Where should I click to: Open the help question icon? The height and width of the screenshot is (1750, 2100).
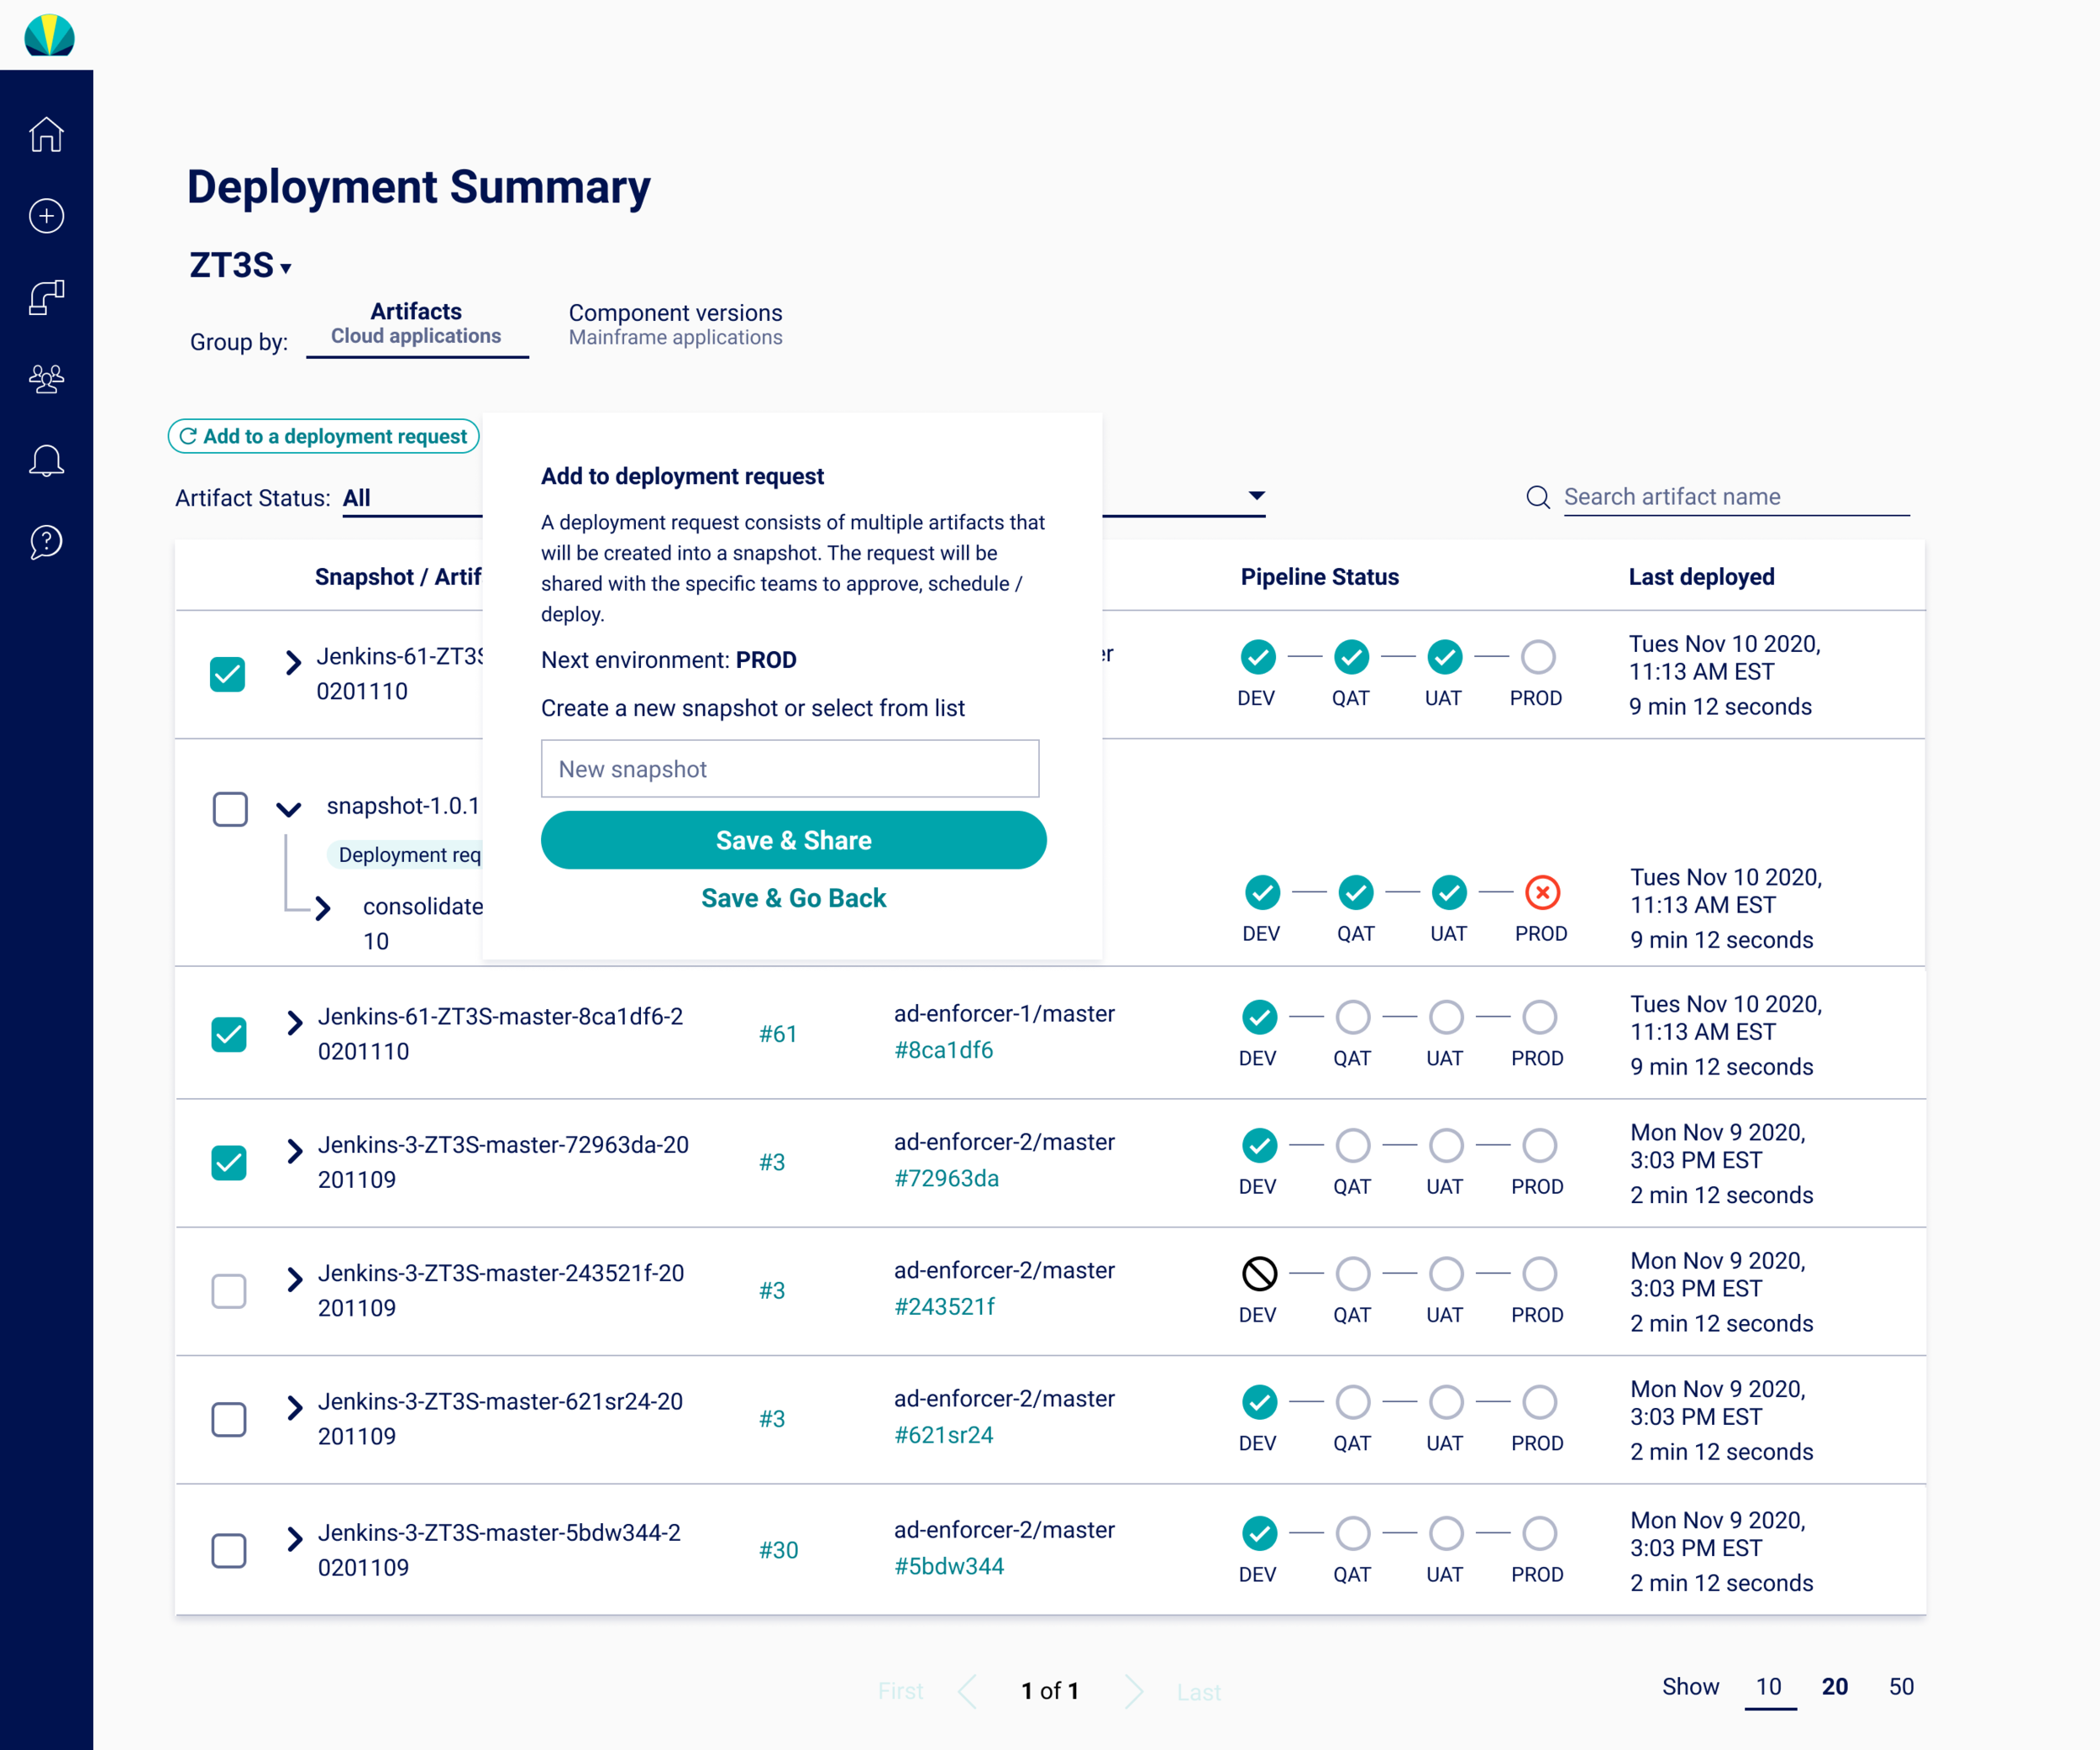[46, 542]
